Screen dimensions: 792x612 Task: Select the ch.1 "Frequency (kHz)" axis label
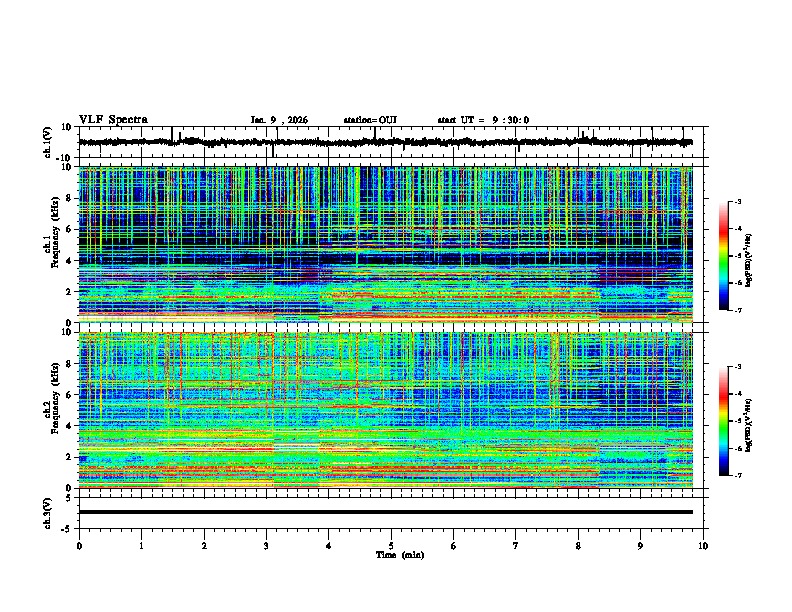pyautogui.click(x=55, y=233)
